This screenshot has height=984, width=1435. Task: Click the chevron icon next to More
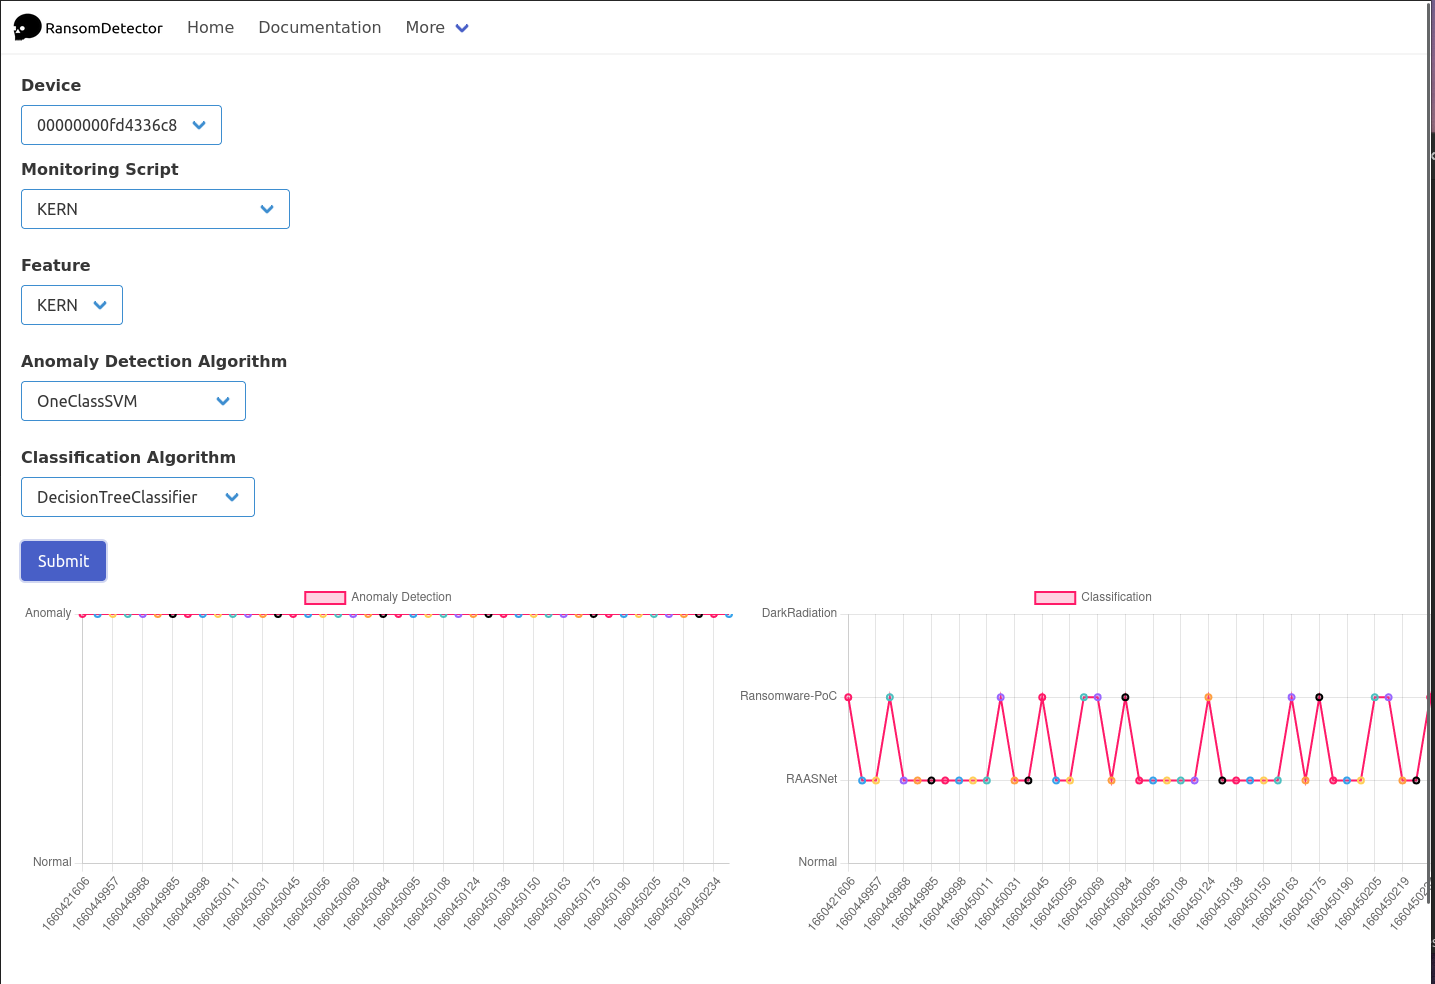pos(461,28)
